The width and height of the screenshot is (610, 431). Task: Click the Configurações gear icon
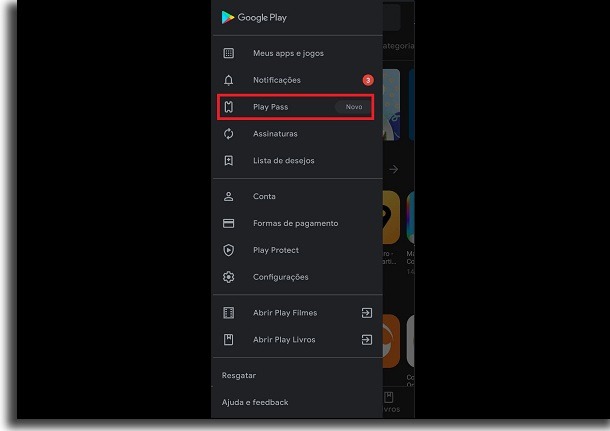click(229, 277)
